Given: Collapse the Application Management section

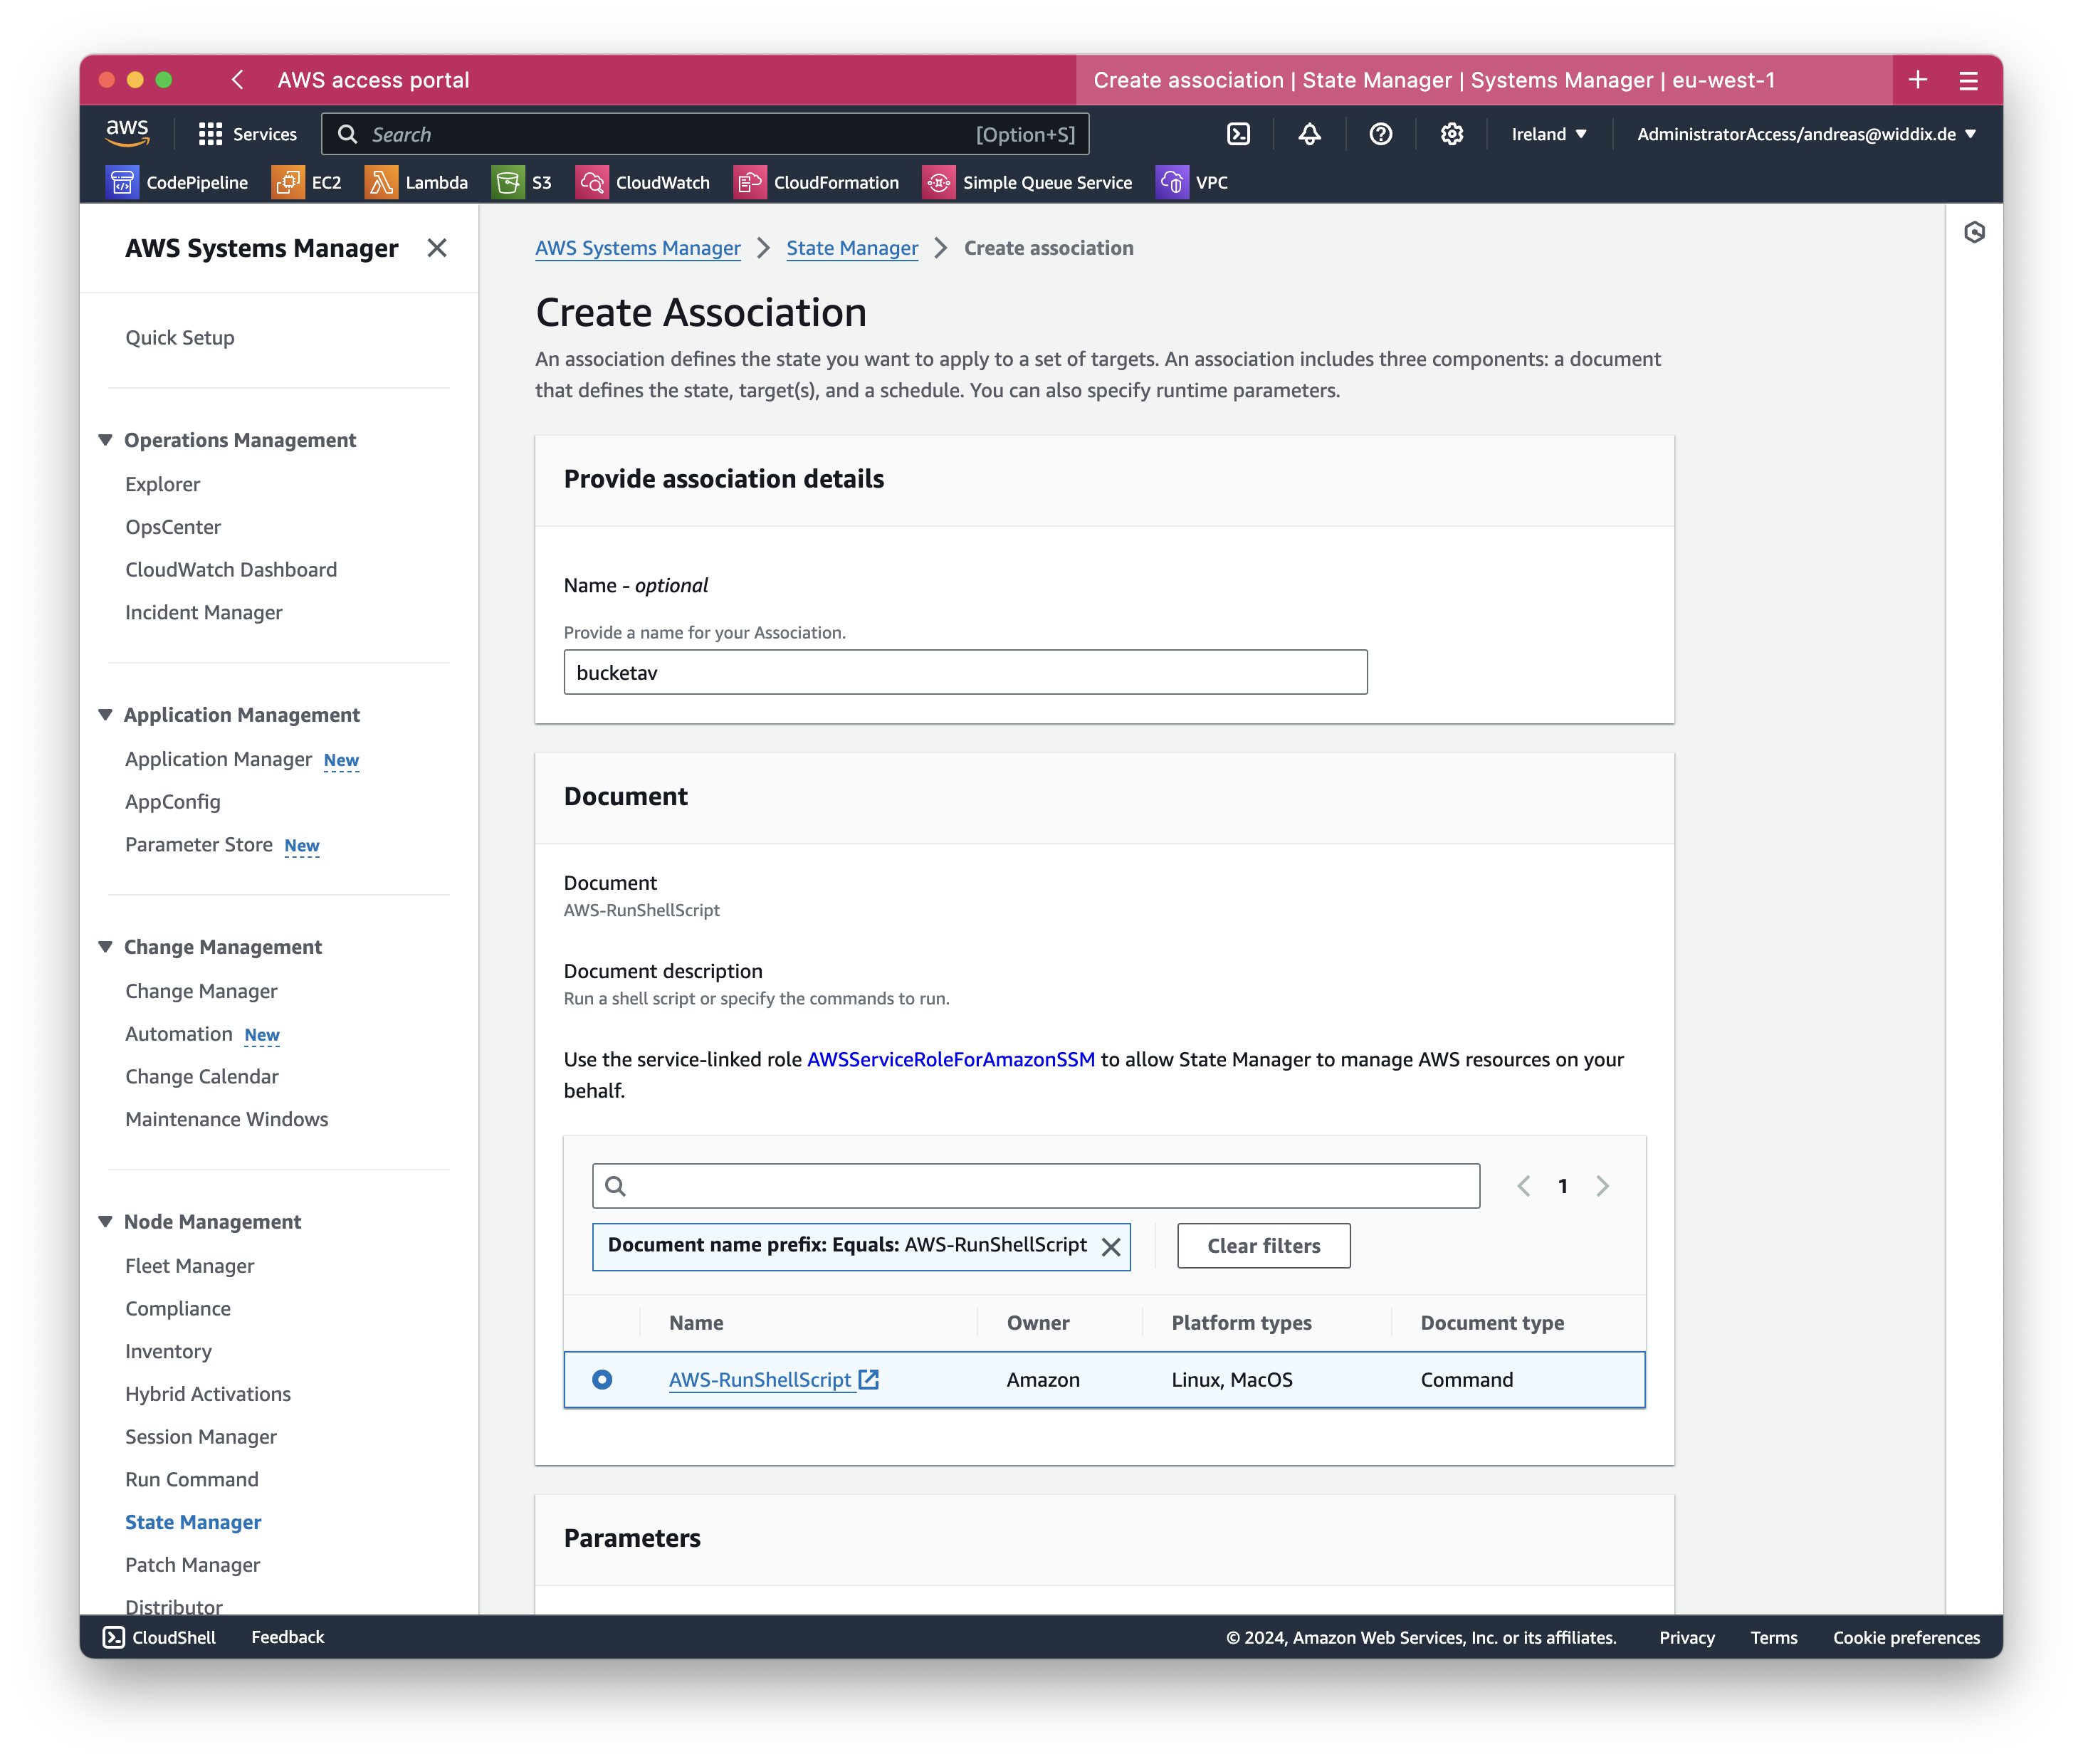Looking at the screenshot, I should (105, 715).
